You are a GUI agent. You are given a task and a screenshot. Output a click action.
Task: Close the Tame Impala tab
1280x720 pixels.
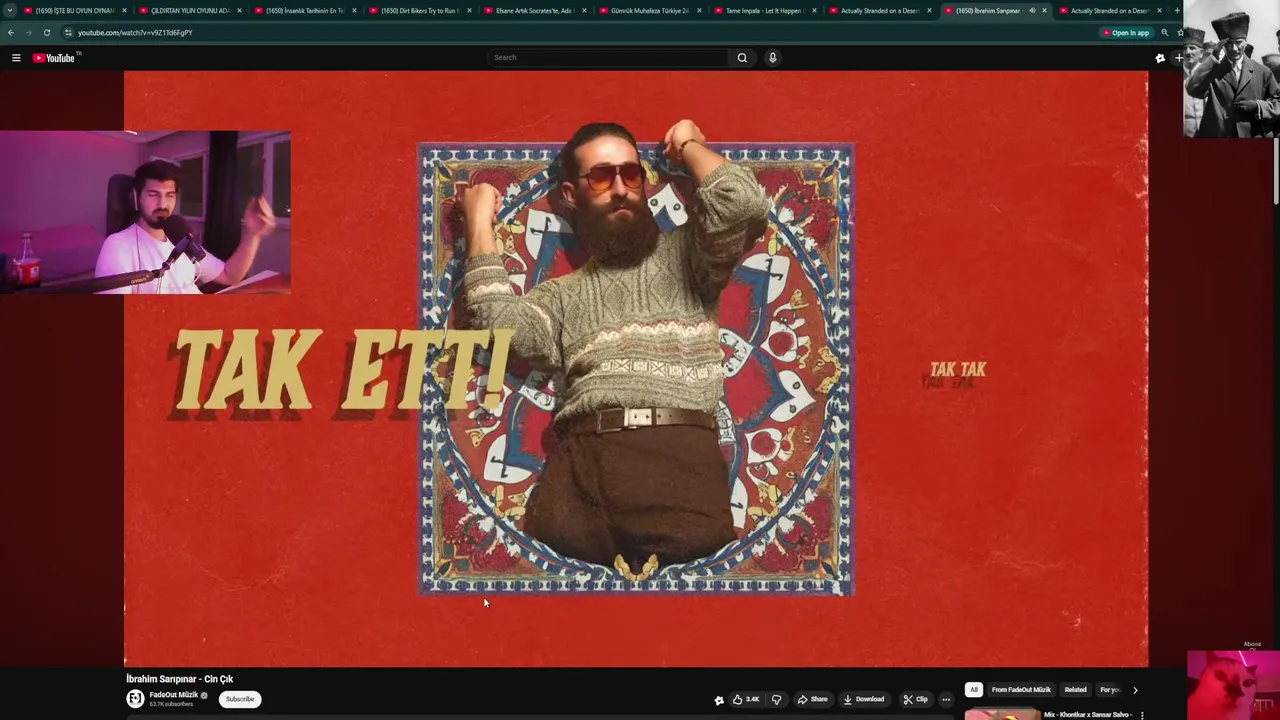[x=814, y=11]
